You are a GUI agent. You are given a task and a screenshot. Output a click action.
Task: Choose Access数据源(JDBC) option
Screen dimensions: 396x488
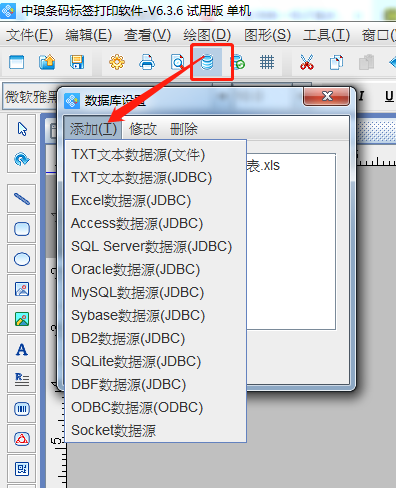[x=156, y=224]
